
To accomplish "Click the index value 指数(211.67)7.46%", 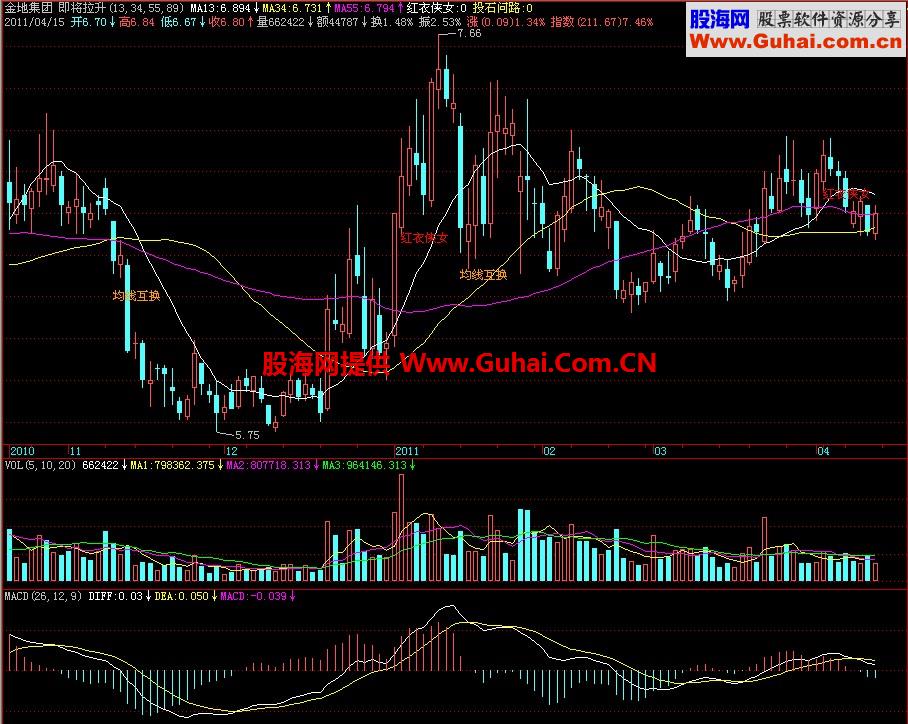I will [x=602, y=22].
